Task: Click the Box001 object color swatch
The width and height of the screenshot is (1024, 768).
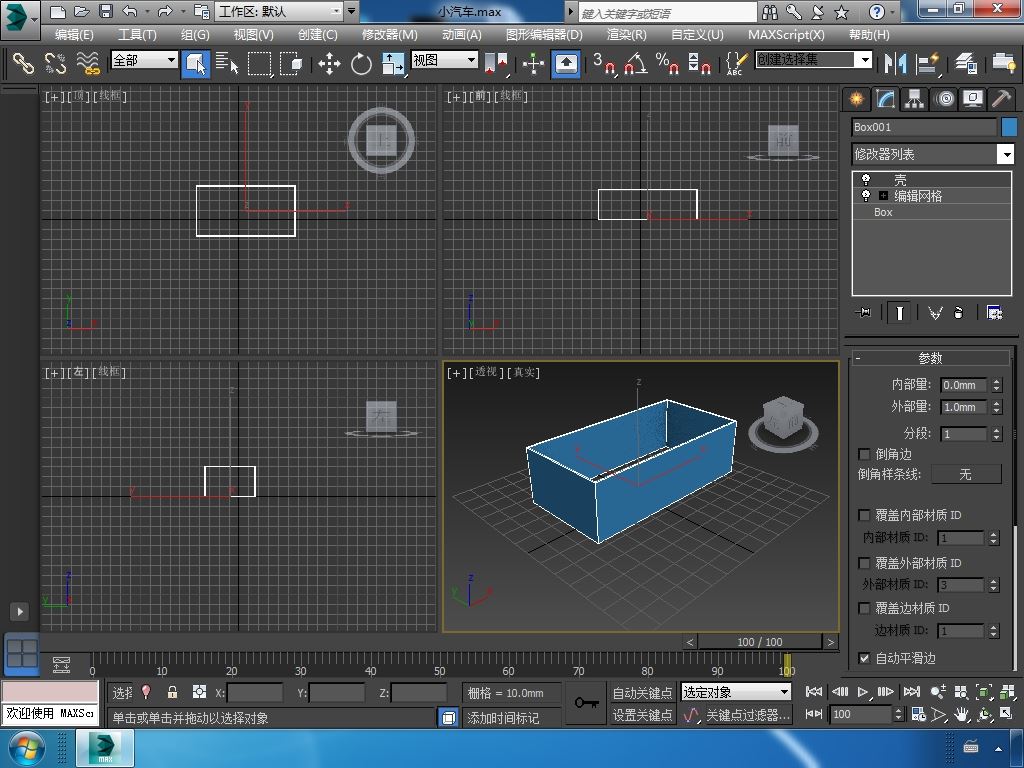Action: 1009,127
